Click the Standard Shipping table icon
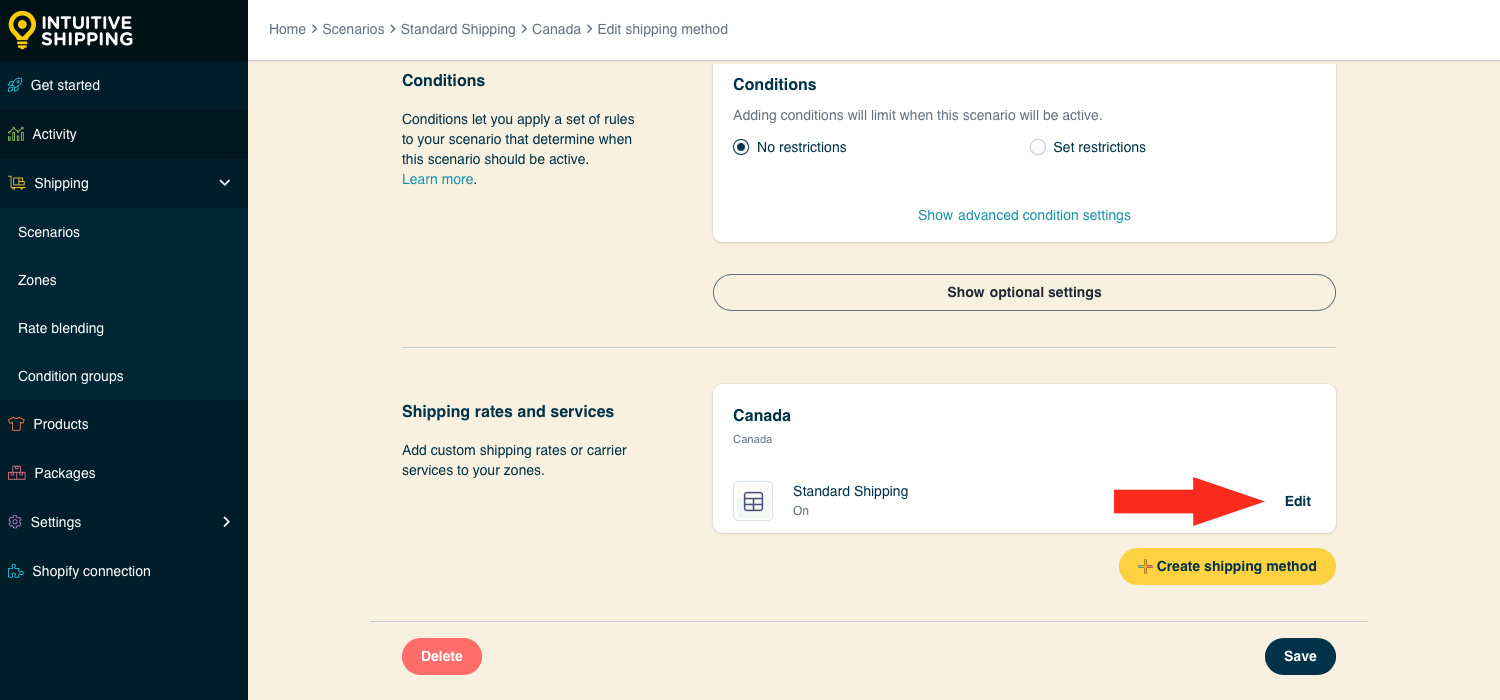 pos(753,501)
